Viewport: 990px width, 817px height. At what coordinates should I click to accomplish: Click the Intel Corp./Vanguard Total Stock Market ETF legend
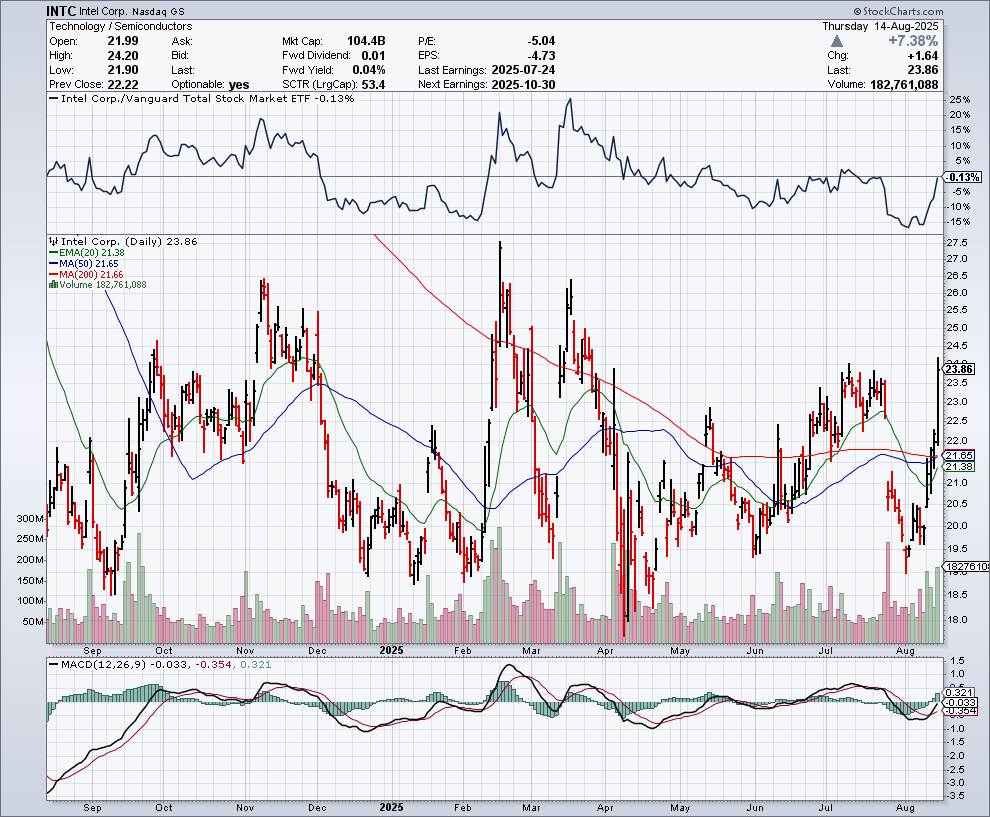pyautogui.click(x=202, y=98)
